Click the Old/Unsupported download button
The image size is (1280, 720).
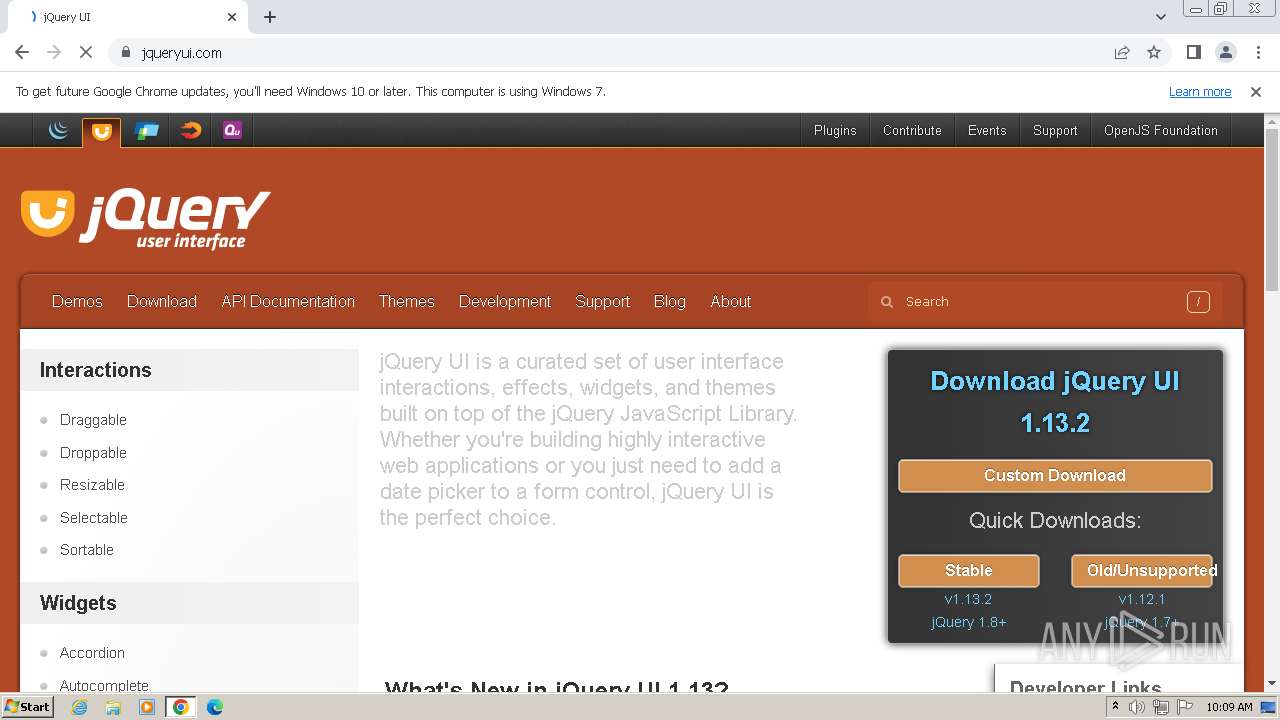[x=1142, y=570]
